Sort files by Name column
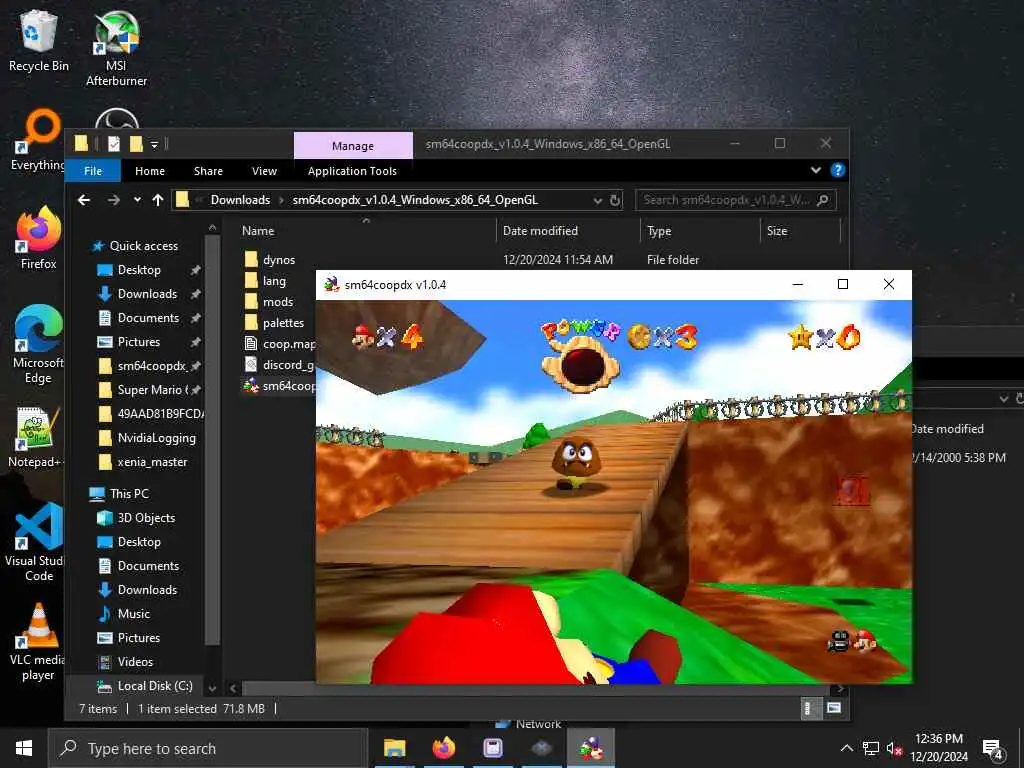1024x768 pixels. point(258,231)
